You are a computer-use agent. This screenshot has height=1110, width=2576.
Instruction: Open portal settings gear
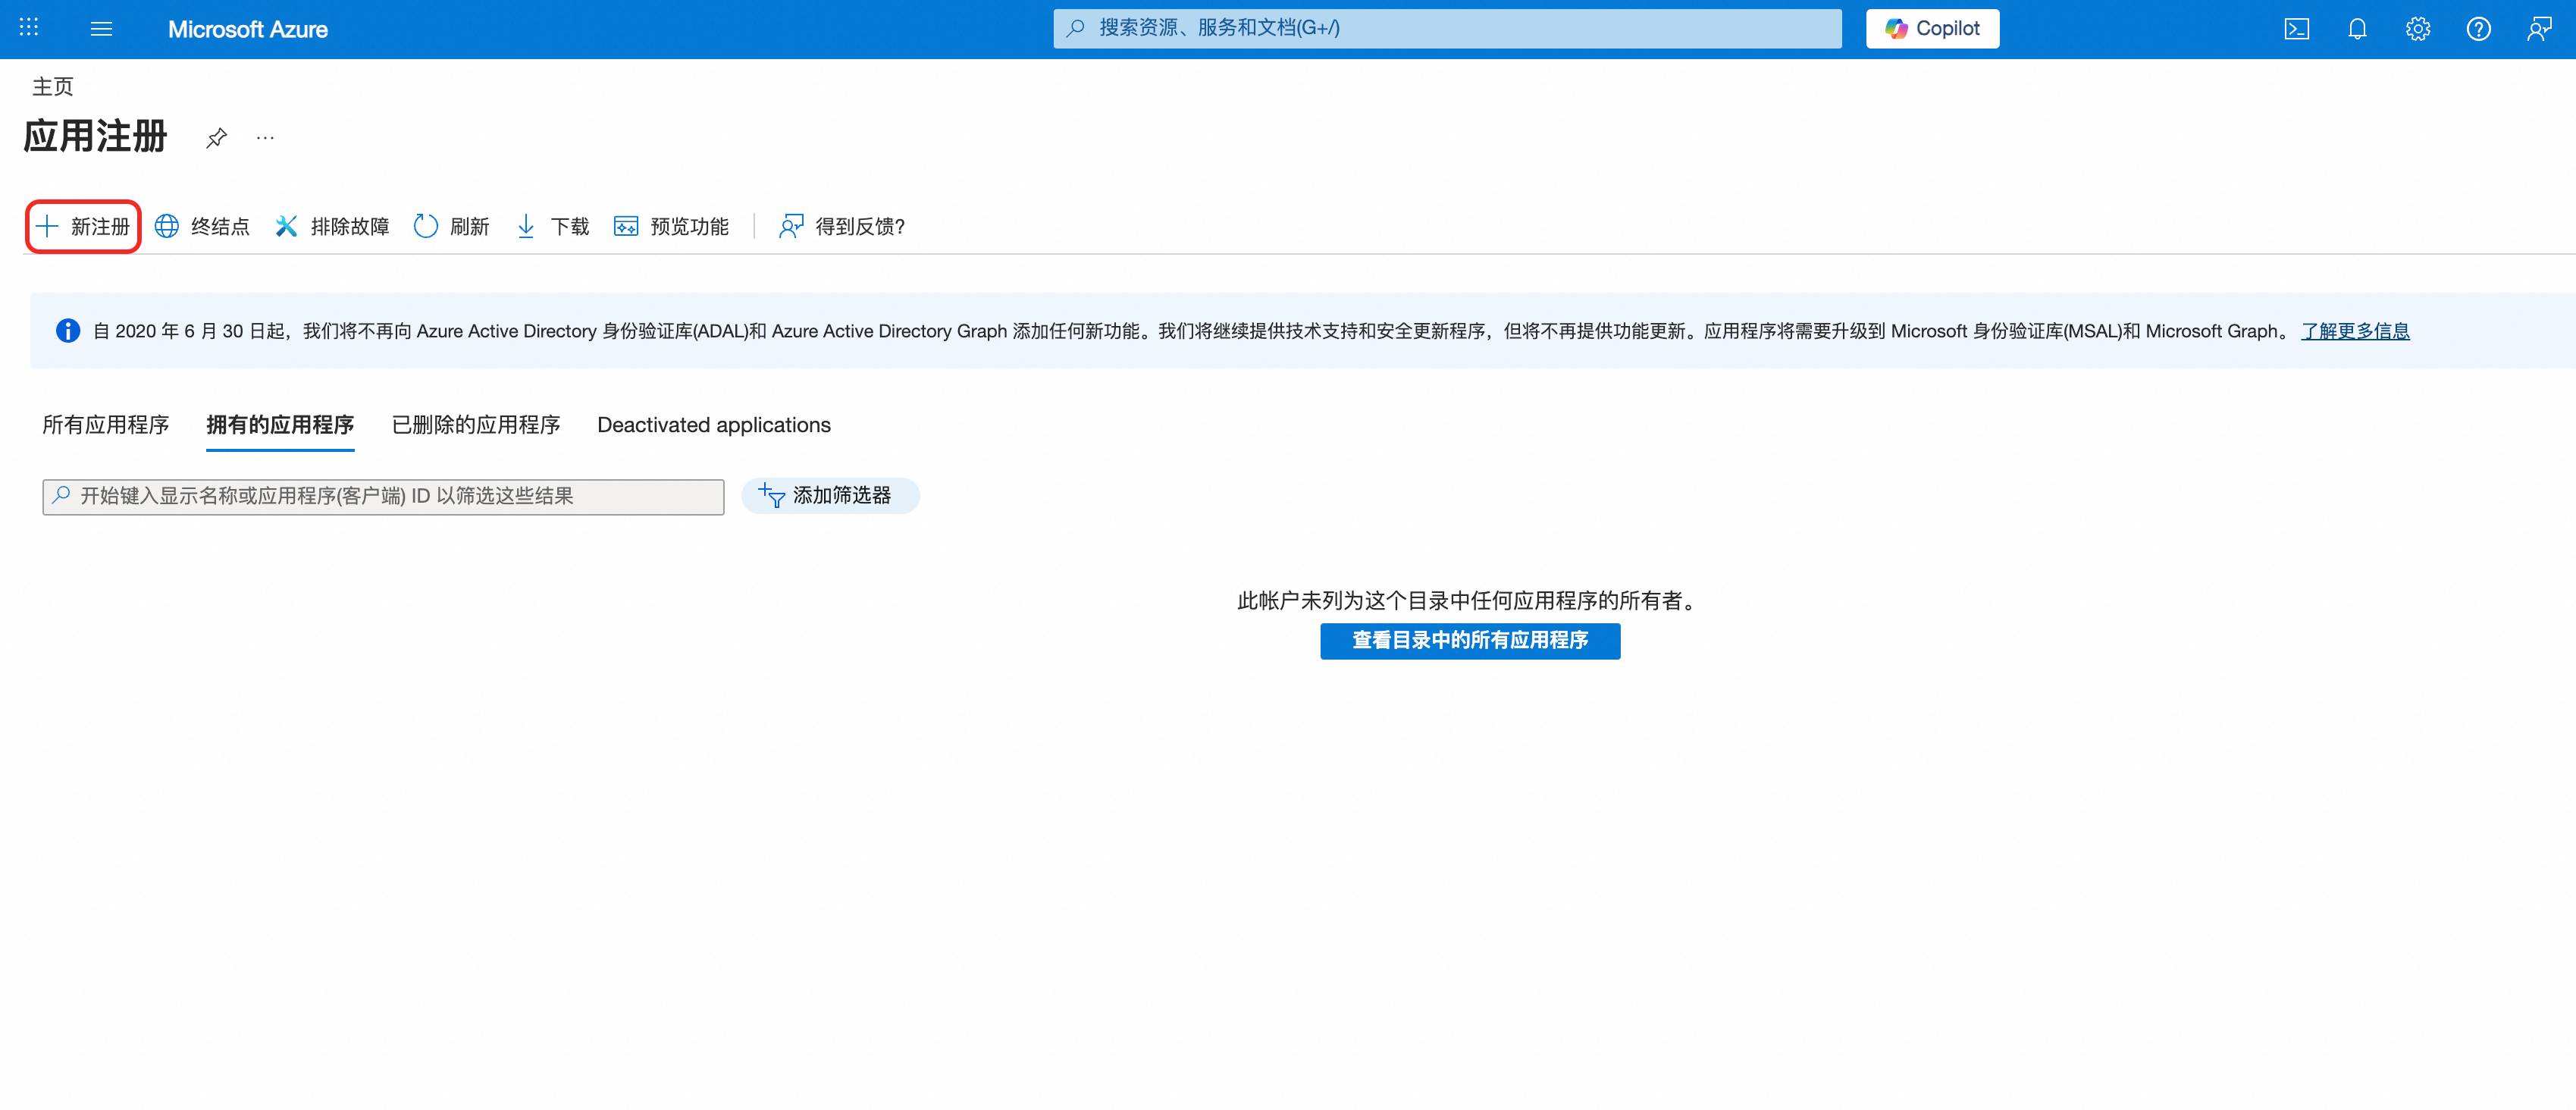click(x=2417, y=29)
